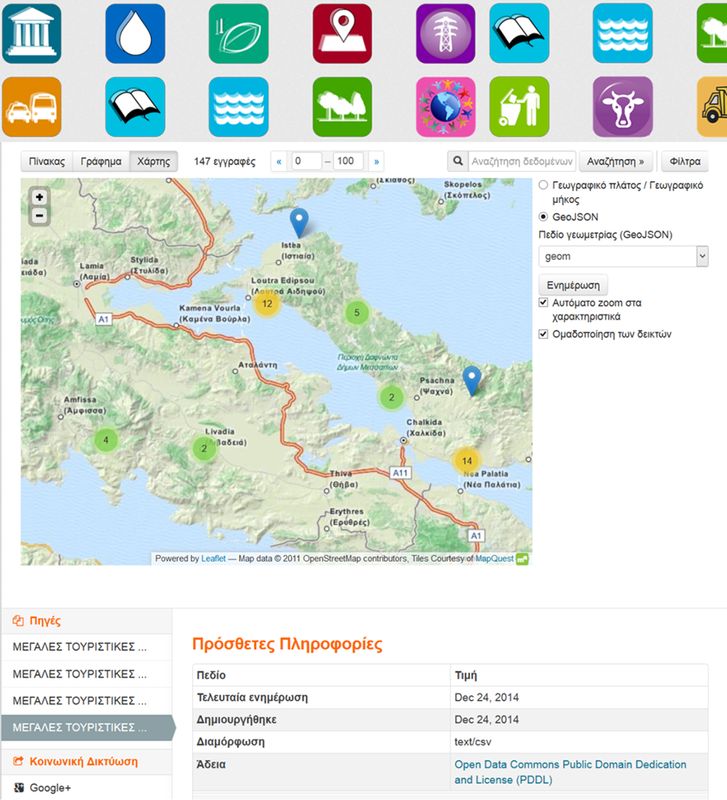Open the red map pin category icon
The width and height of the screenshot is (727, 800).
(x=342, y=34)
